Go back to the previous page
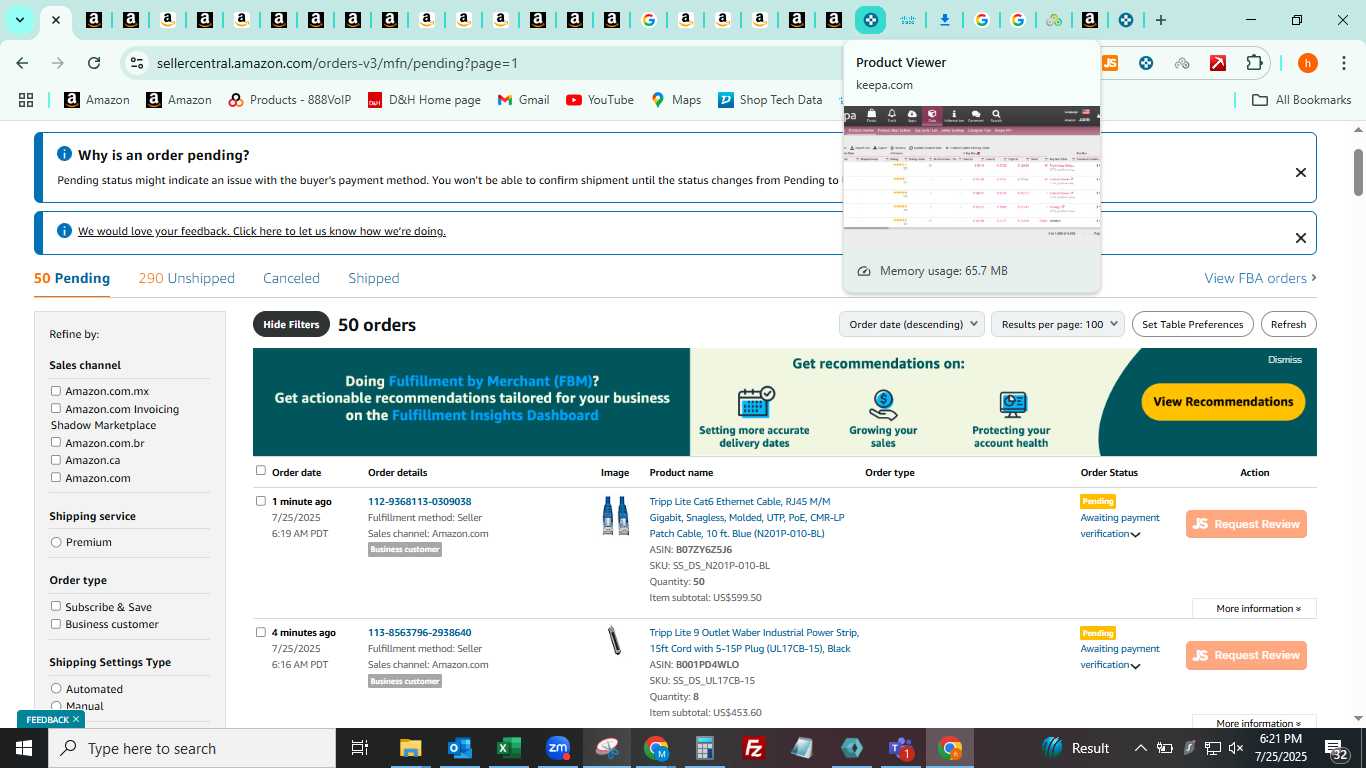The image size is (1366, 768). click(23, 63)
